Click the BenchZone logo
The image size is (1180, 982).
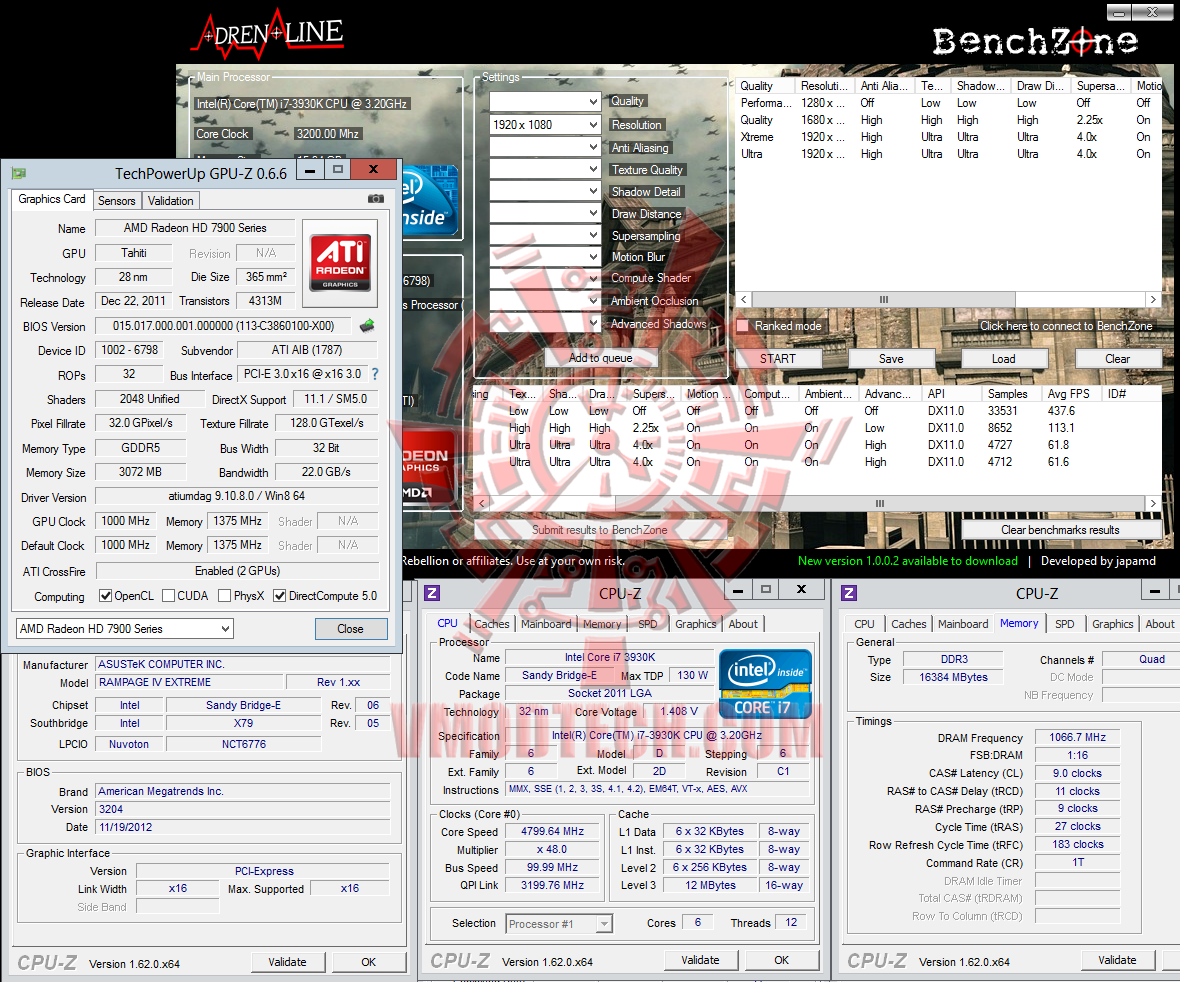pyautogui.click(x=1036, y=41)
